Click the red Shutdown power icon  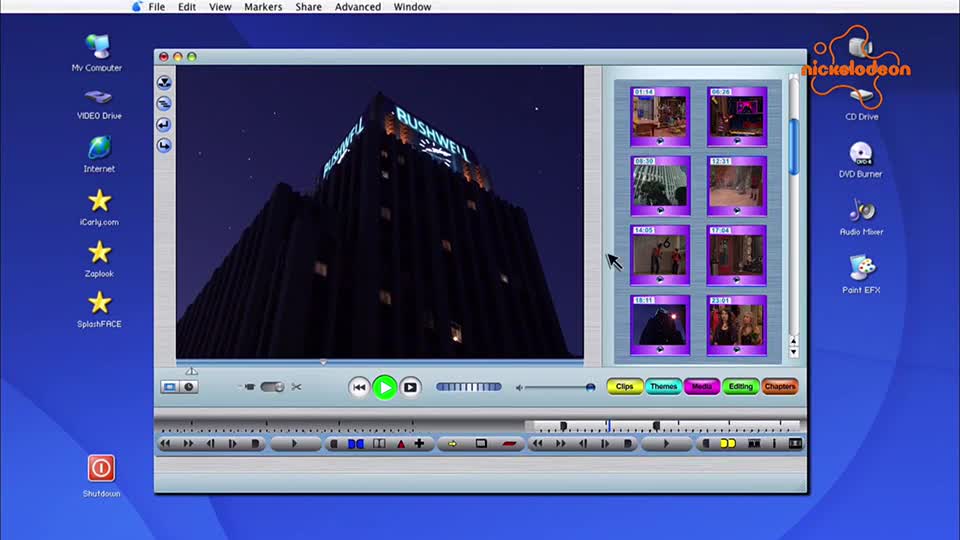click(x=101, y=468)
